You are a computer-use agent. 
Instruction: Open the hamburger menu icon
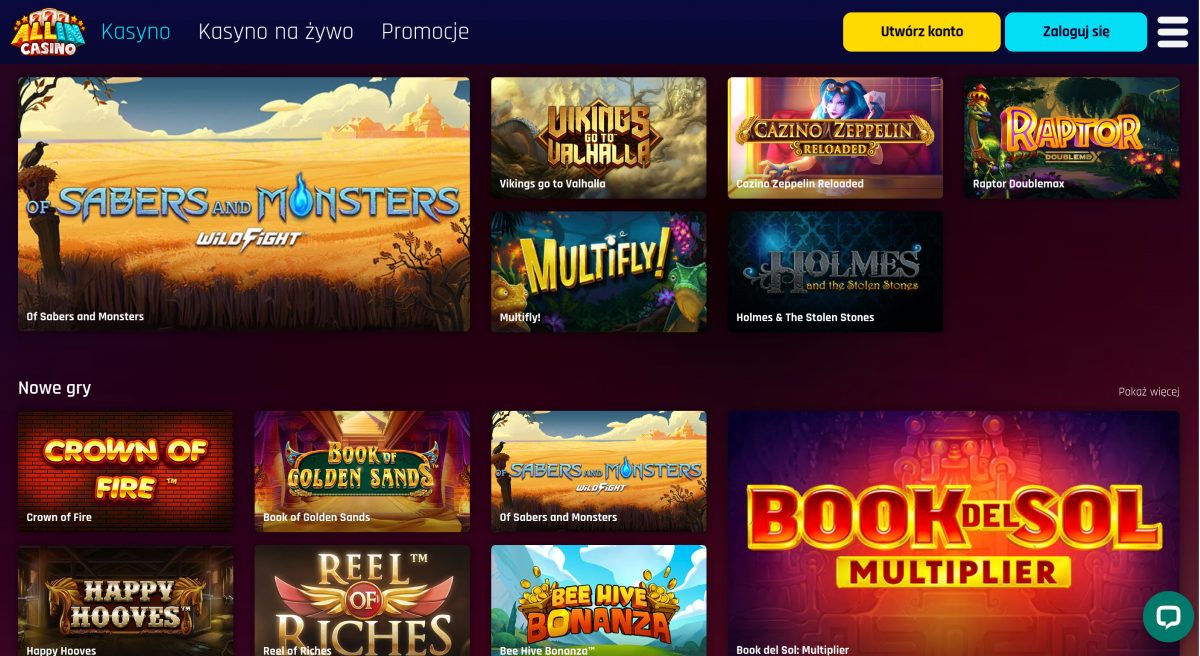1173,32
